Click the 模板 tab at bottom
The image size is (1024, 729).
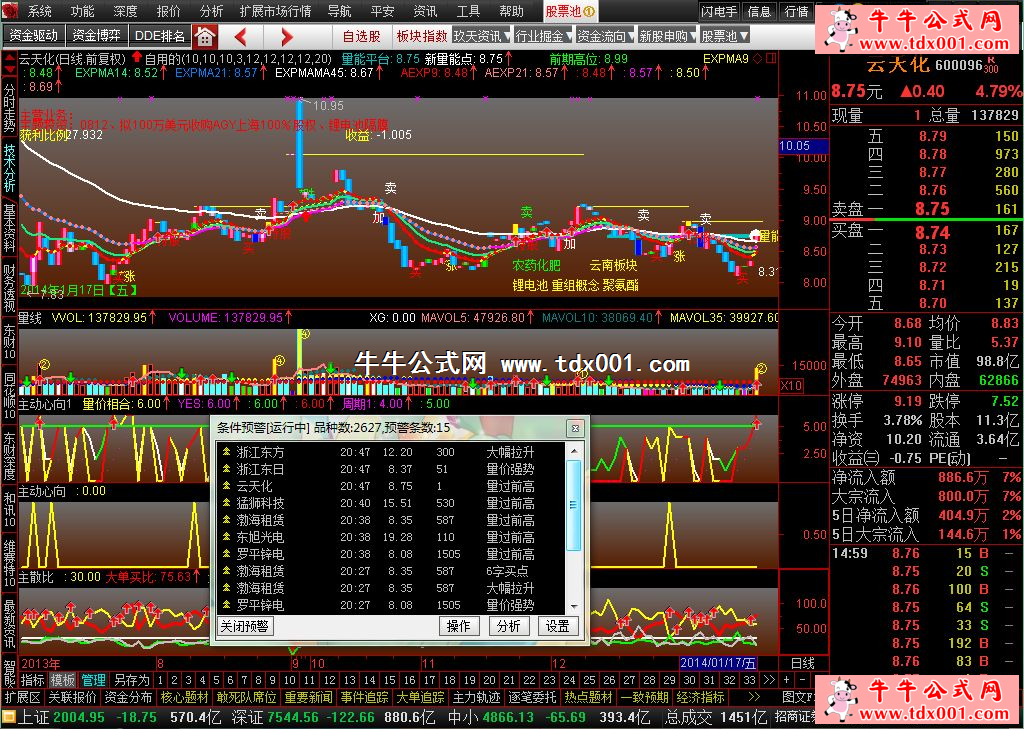pyautogui.click(x=63, y=680)
